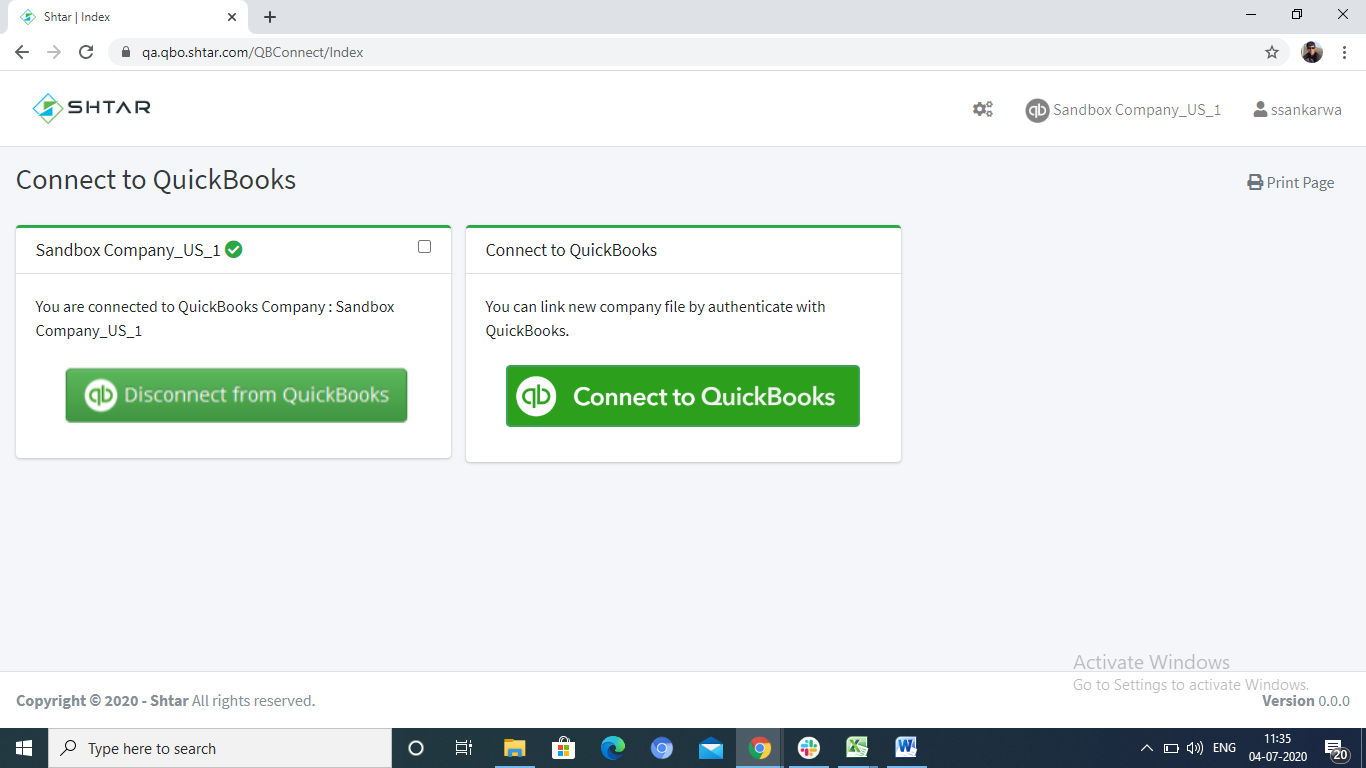The height and width of the screenshot is (768, 1366).
Task: Click the Connect to QuickBooks page heading
Action: point(156,180)
